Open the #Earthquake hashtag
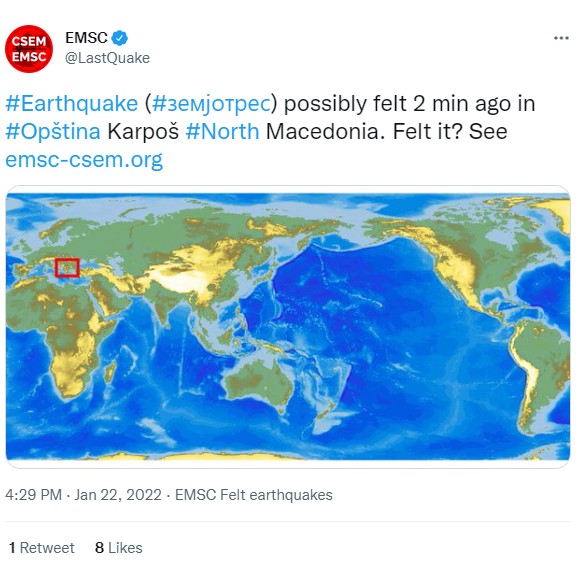Image resolution: width=583 pixels, height=566 pixels. point(72,103)
